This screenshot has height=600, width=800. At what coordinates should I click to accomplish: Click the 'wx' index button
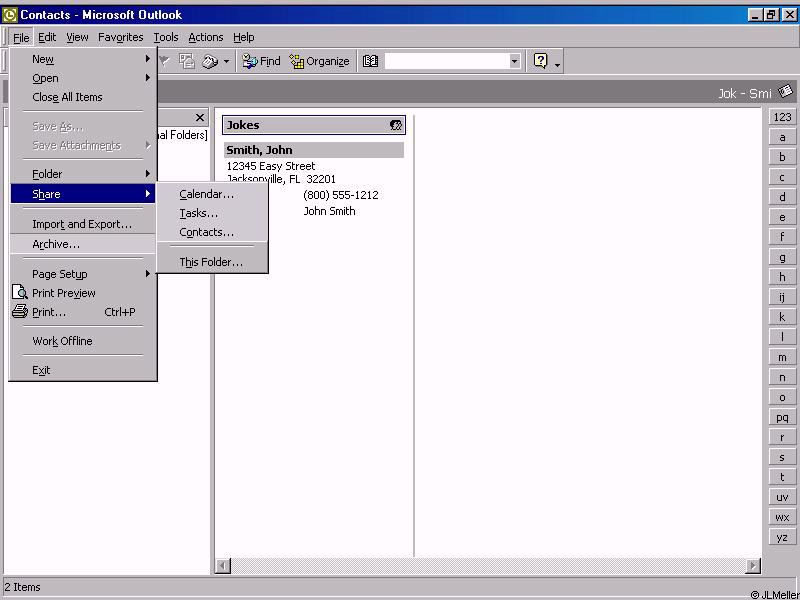(x=782, y=517)
